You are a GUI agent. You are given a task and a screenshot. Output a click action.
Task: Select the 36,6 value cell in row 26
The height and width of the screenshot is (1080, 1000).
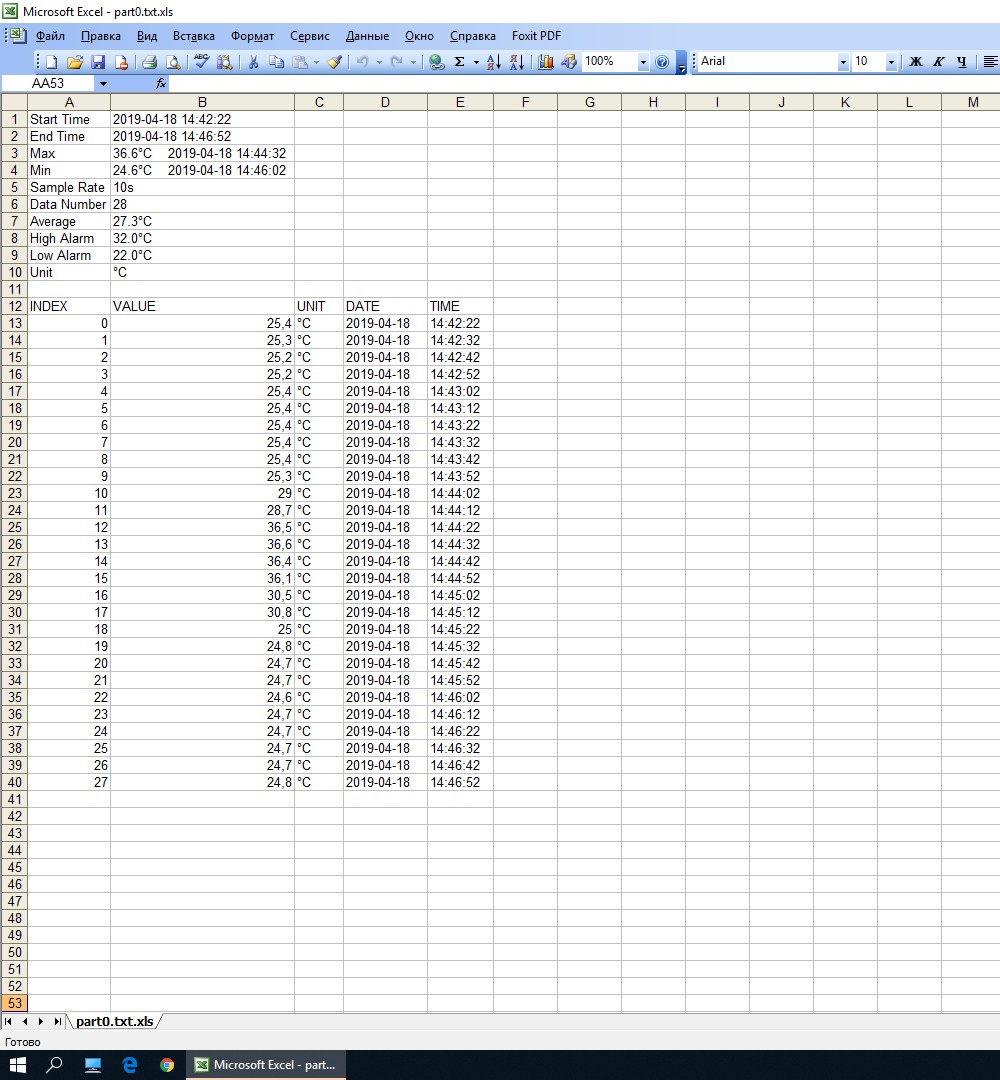pyautogui.click(x=202, y=544)
